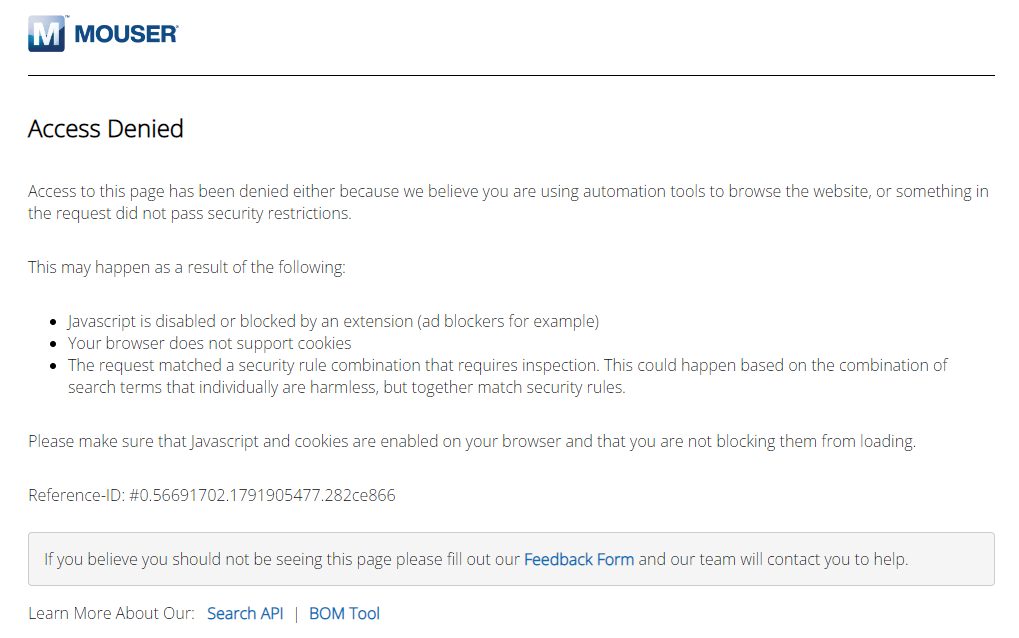Click the Access Denied heading

point(105,129)
